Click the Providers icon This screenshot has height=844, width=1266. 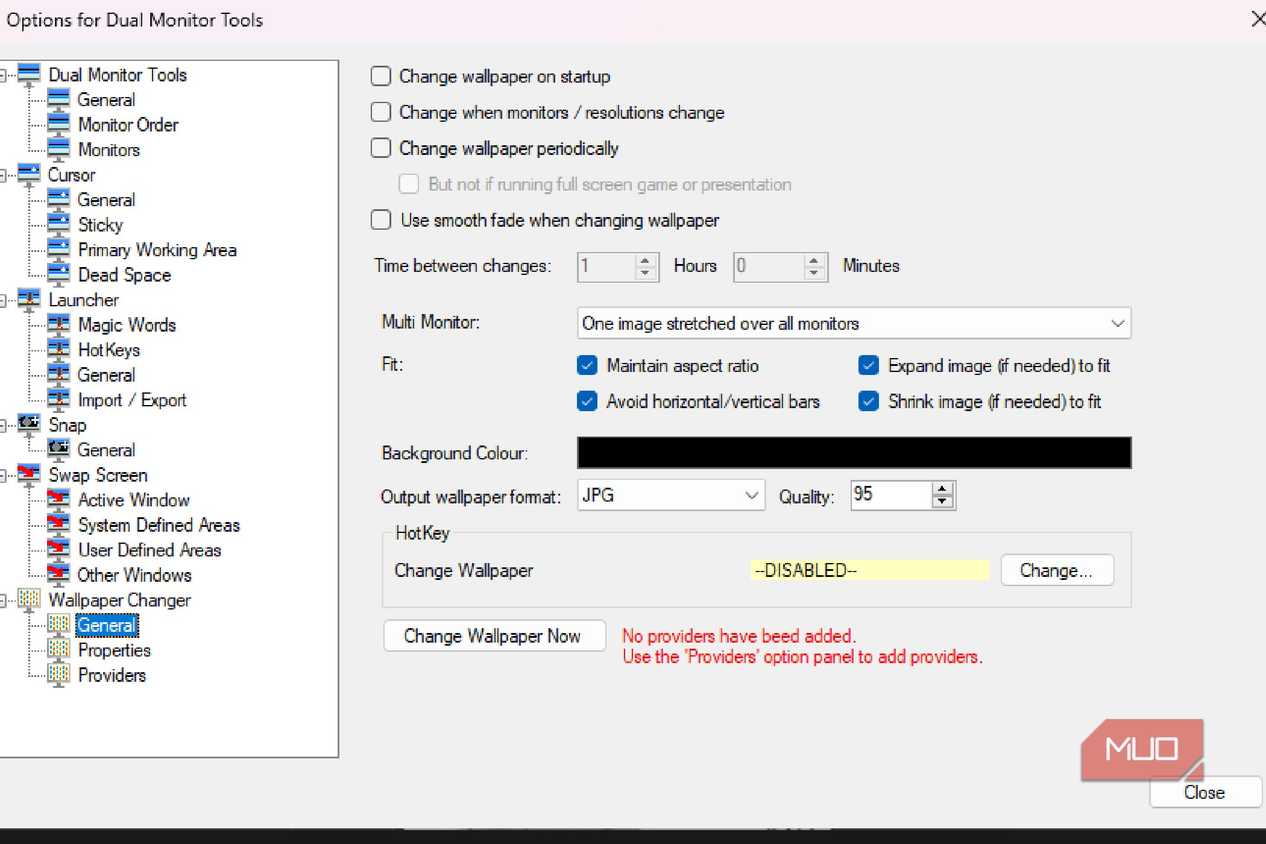click(x=59, y=674)
